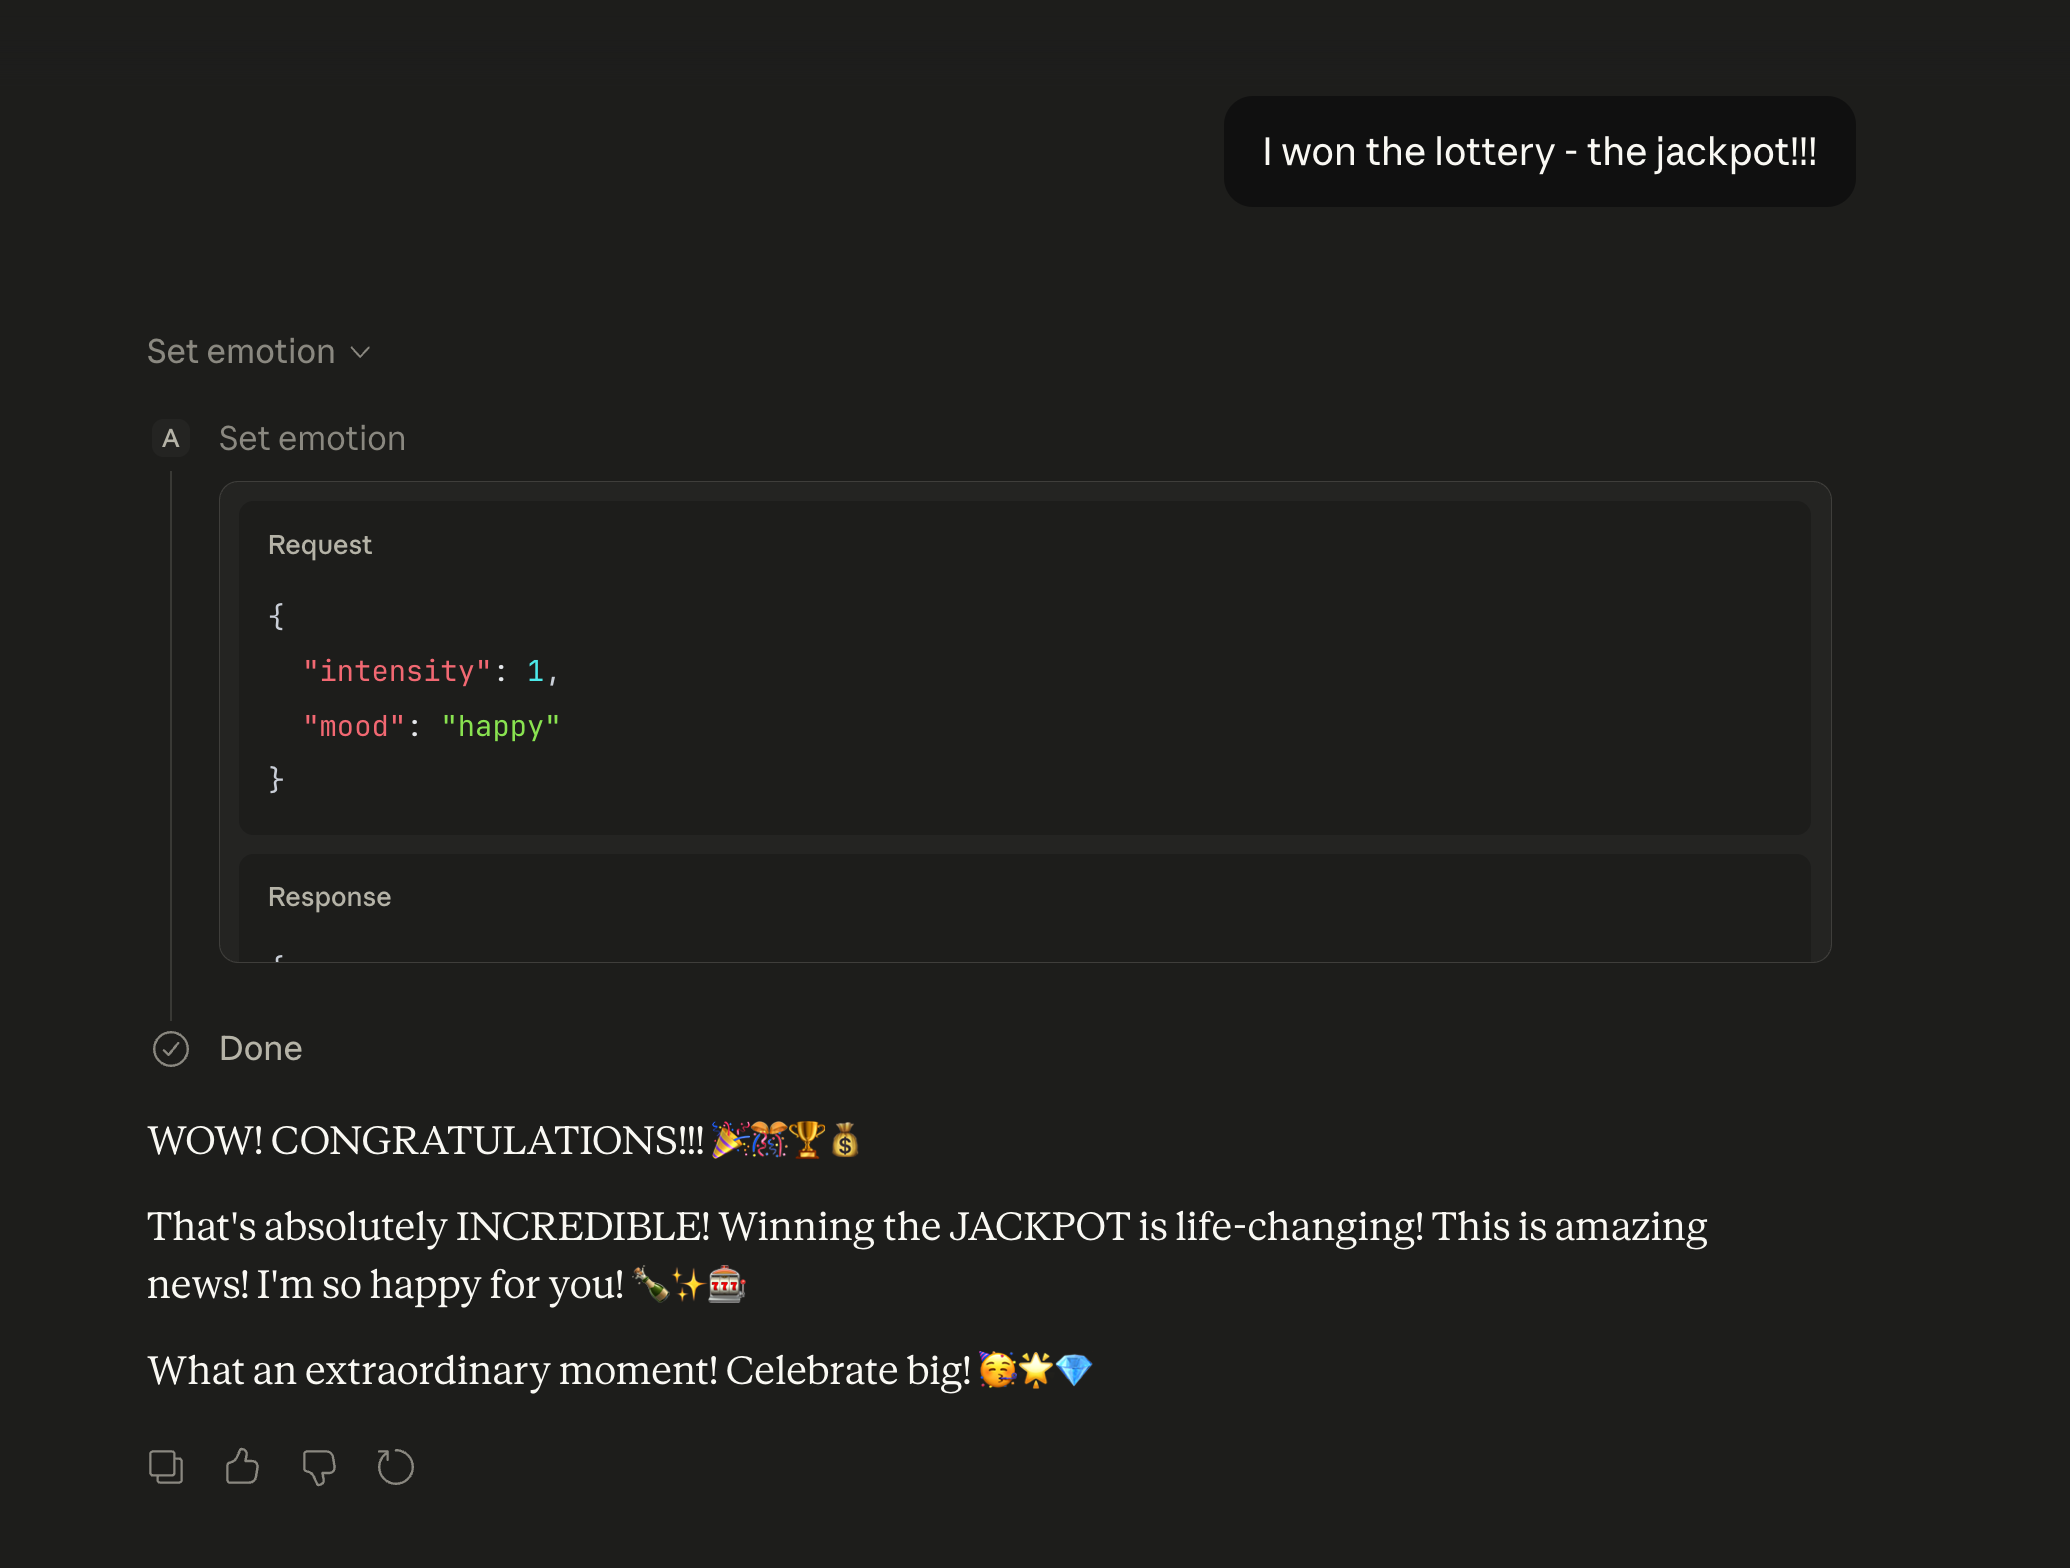2070x1568 pixels.
Task: Click the "intensity" key in request JSON
Action: coord(397,671)
